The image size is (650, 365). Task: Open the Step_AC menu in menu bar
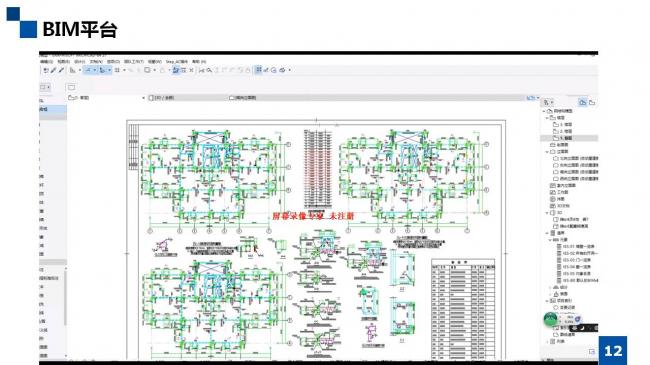click(x=177, y=61)
